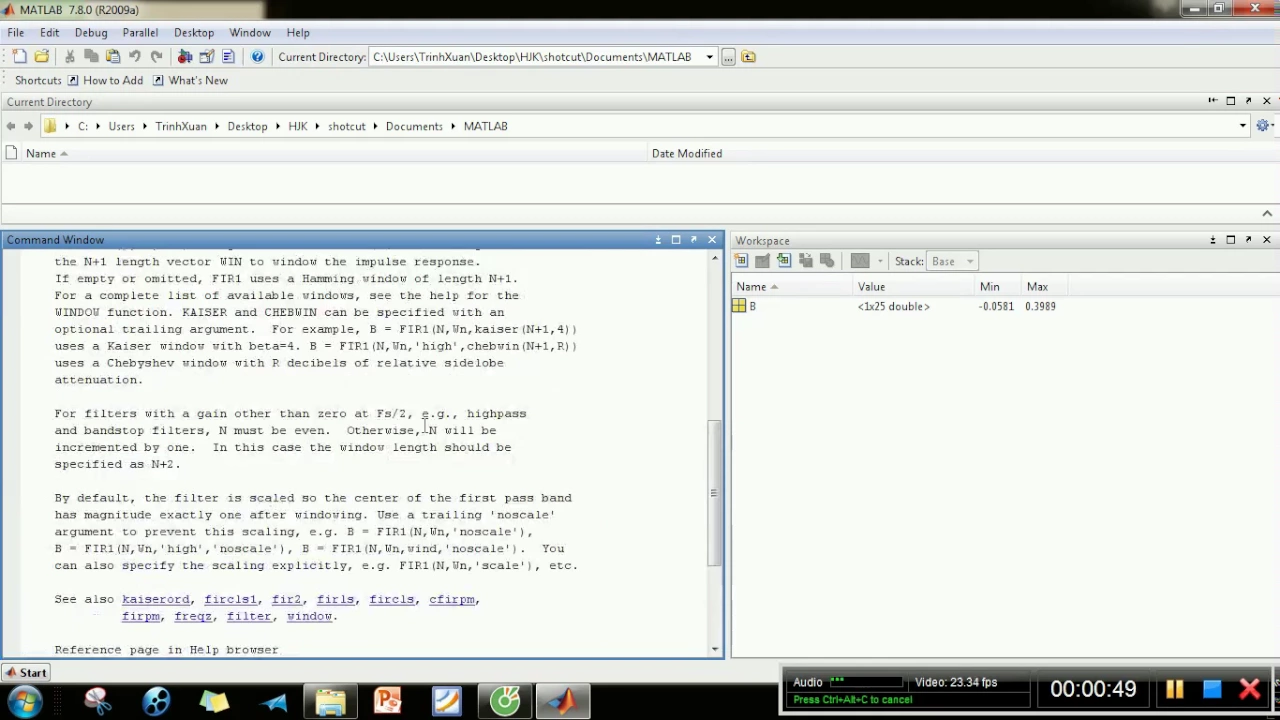Screen dimensions: 1280x720
Task: Sort files by Date Modified column
Action: (x=687, y=153)
